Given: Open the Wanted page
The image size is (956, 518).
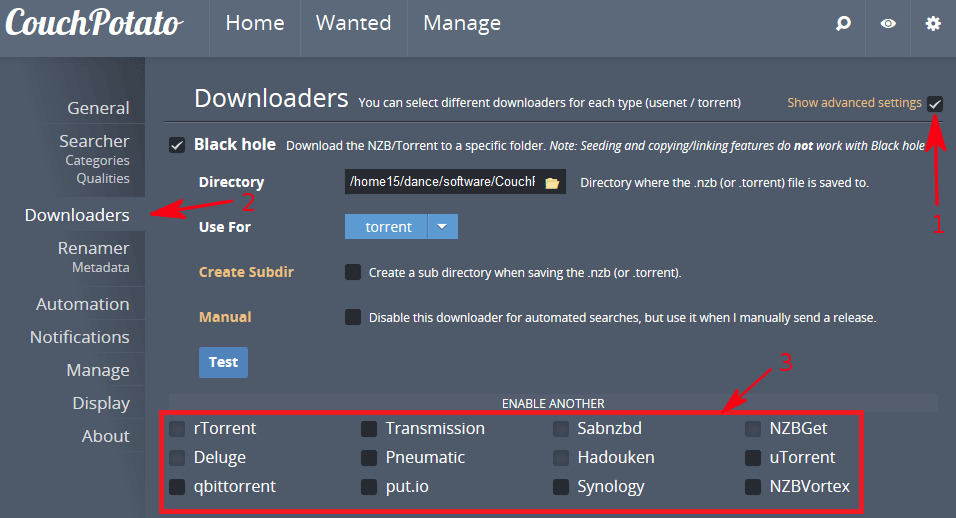Looking at the screenshot, I should click(354, 23).
